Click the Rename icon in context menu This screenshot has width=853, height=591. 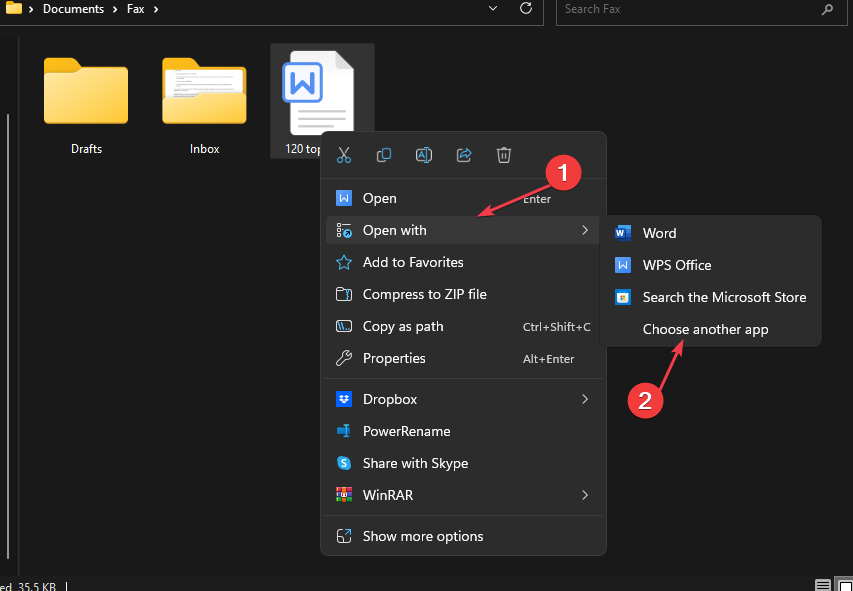pos(424,155)
